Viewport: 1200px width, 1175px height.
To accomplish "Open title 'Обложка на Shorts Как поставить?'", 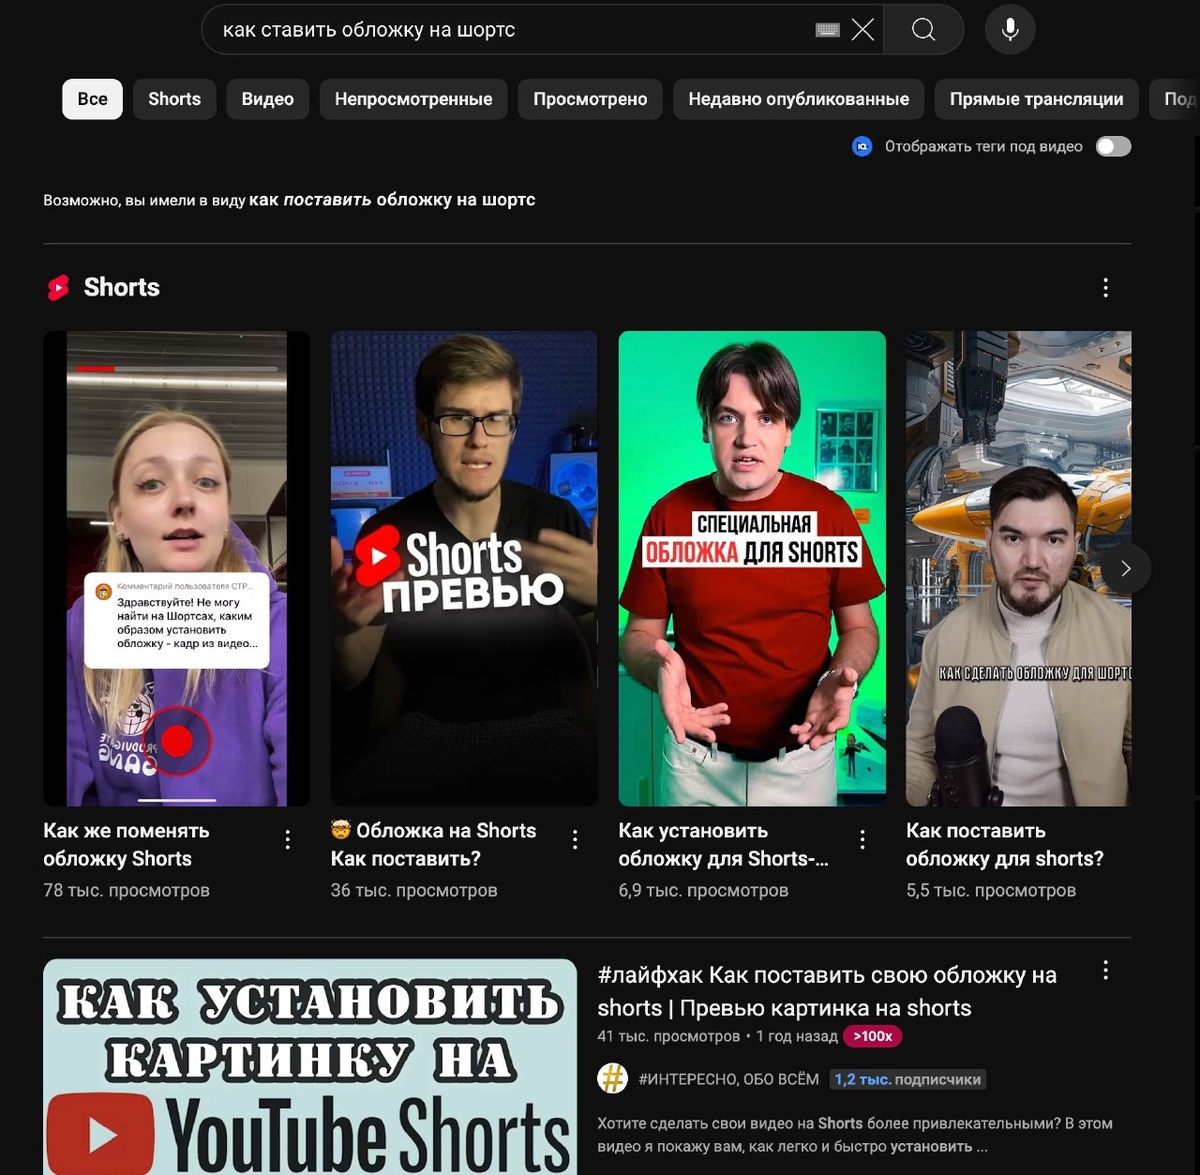I will (x=433, y=845).
